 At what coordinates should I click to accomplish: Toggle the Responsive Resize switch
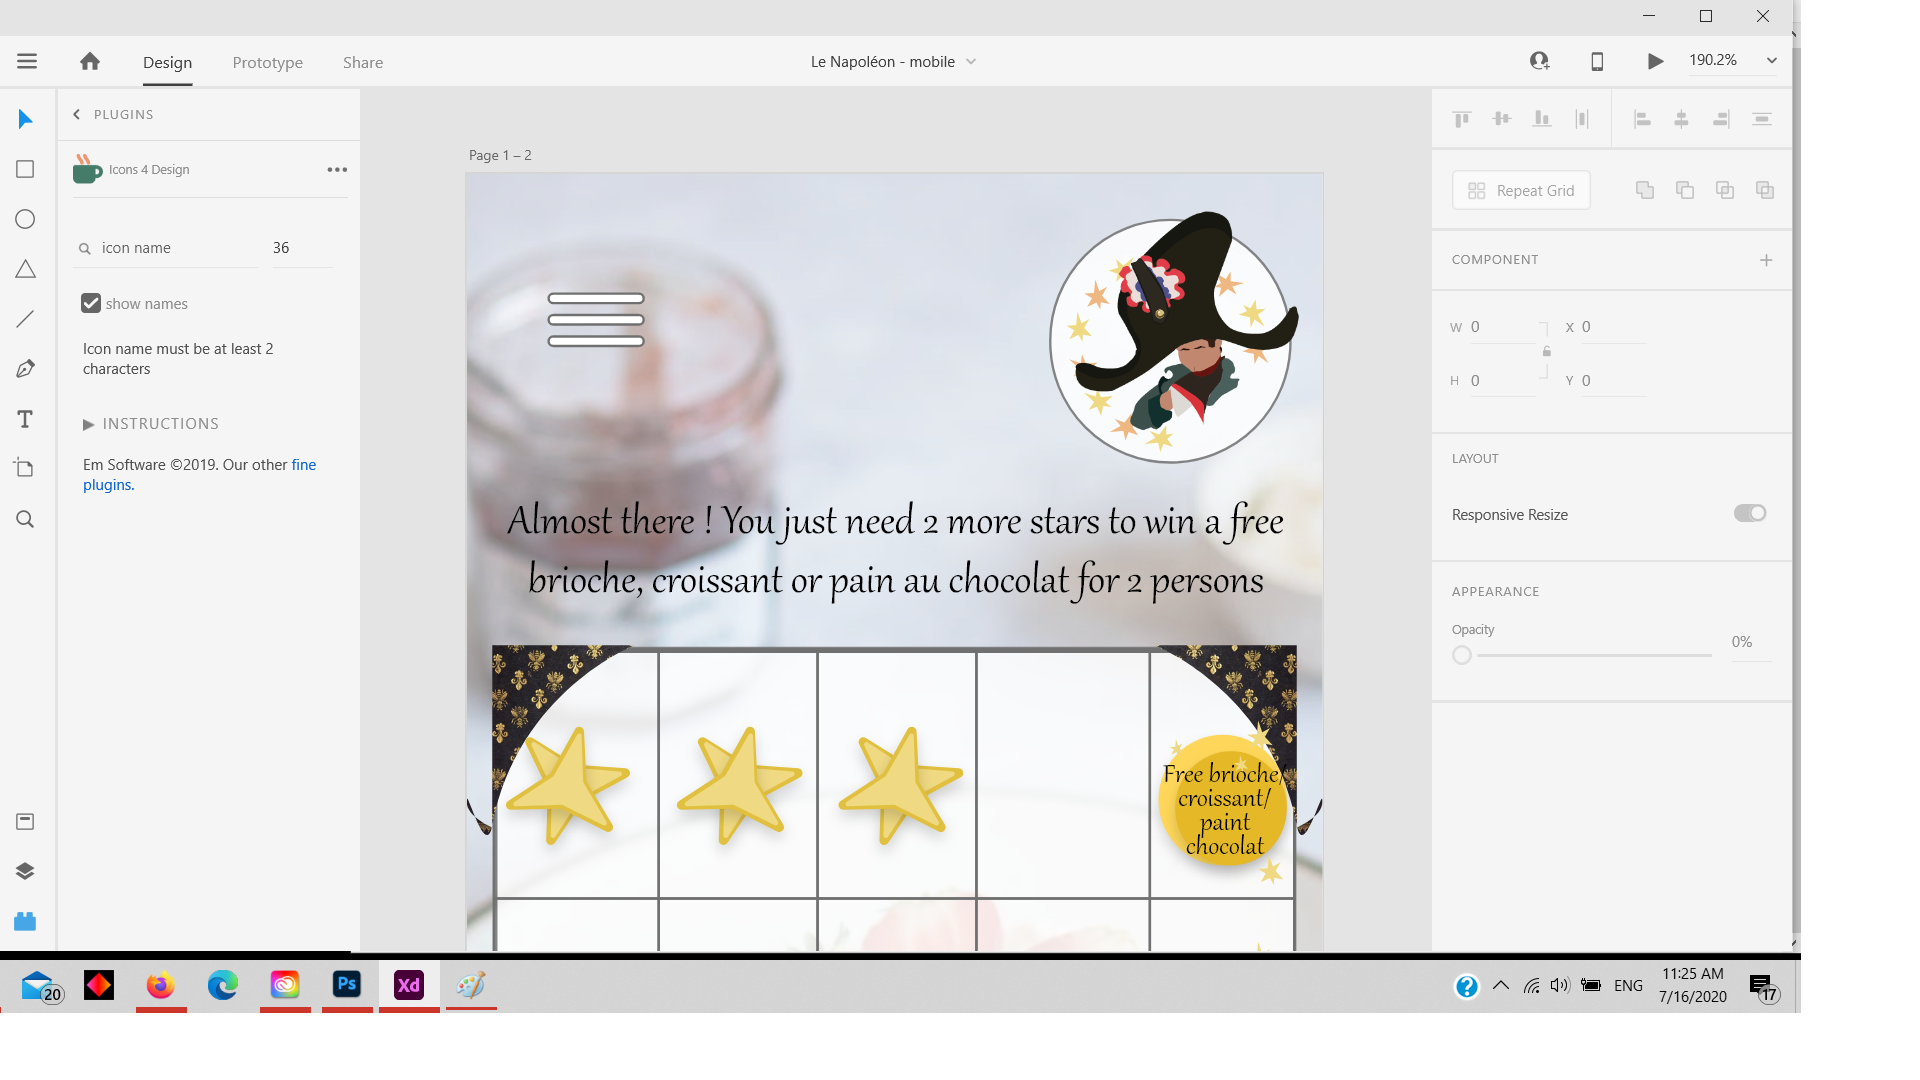(1749, 513)
